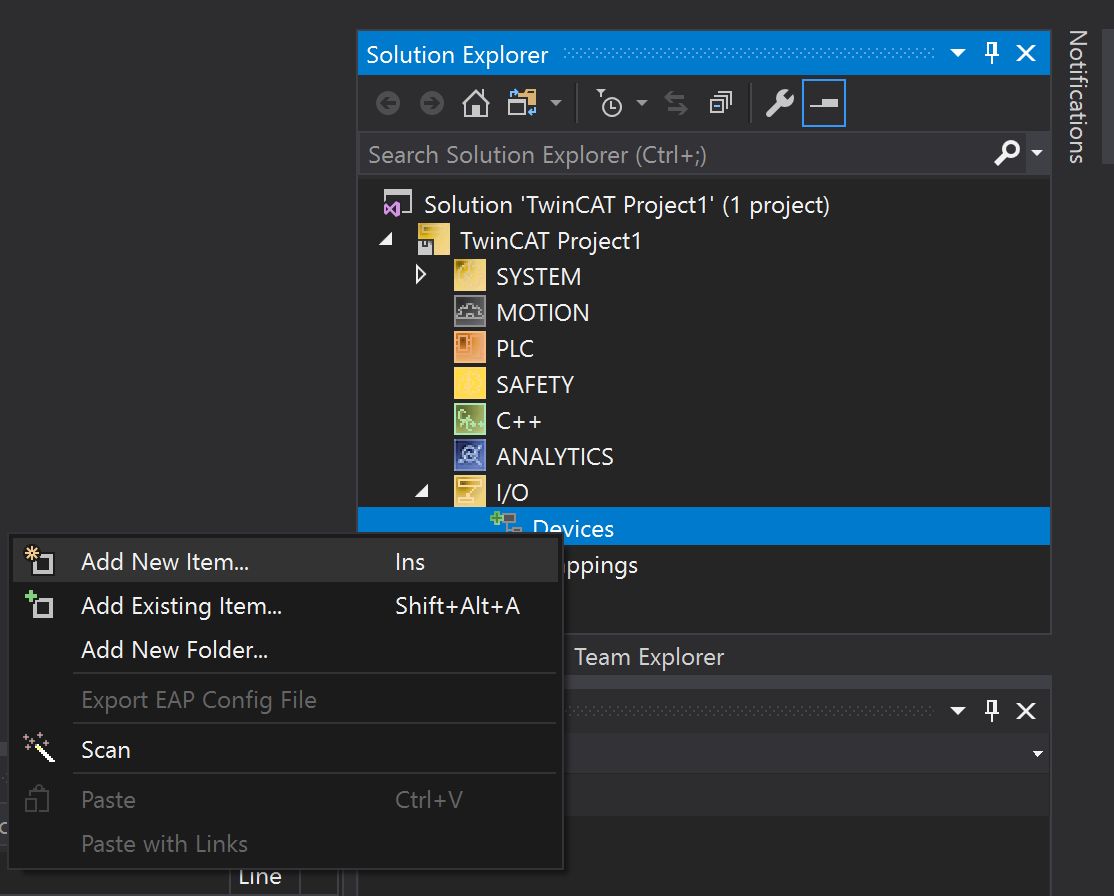Viewport: 1114px width, 896px height.
Task: Select Scan in the context menu
Action: click(285, 750)
